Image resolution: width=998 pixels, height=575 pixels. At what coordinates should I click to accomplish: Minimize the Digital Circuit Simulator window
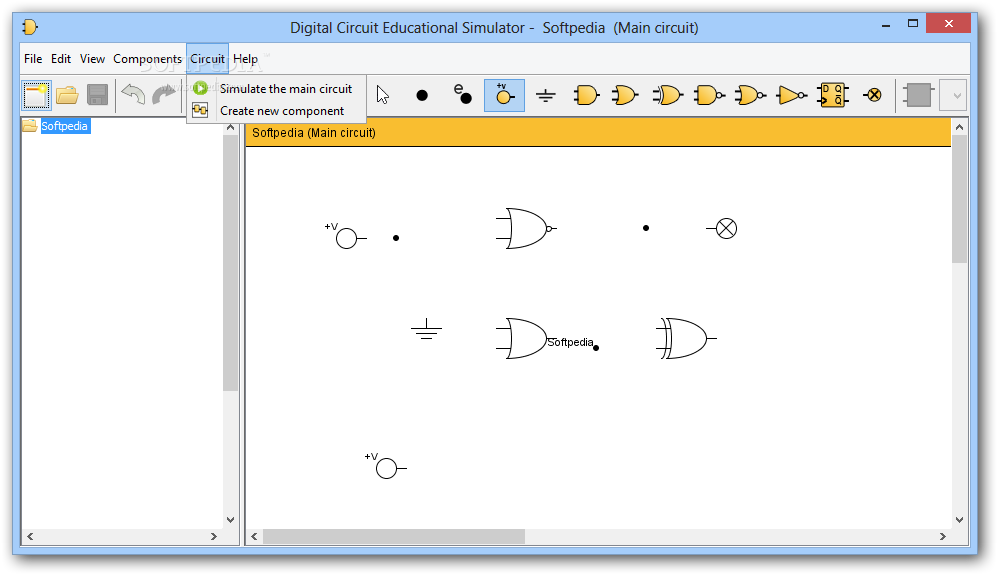click(x=885, y=24)
